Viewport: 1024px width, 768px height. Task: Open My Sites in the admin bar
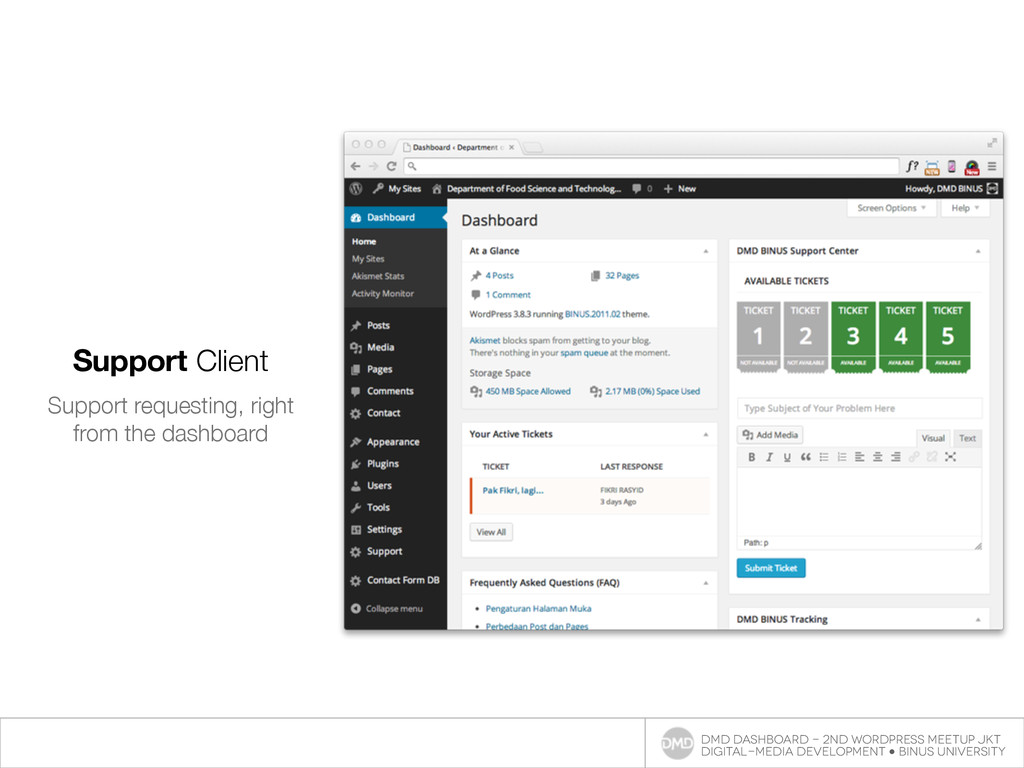[x=397, y=189]
